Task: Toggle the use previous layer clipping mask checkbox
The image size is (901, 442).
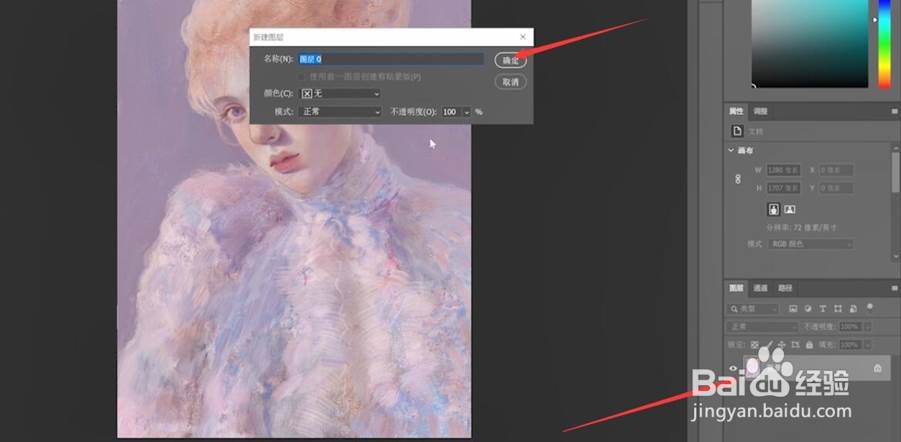Action: pyautogui.click(x=302, y=76)
